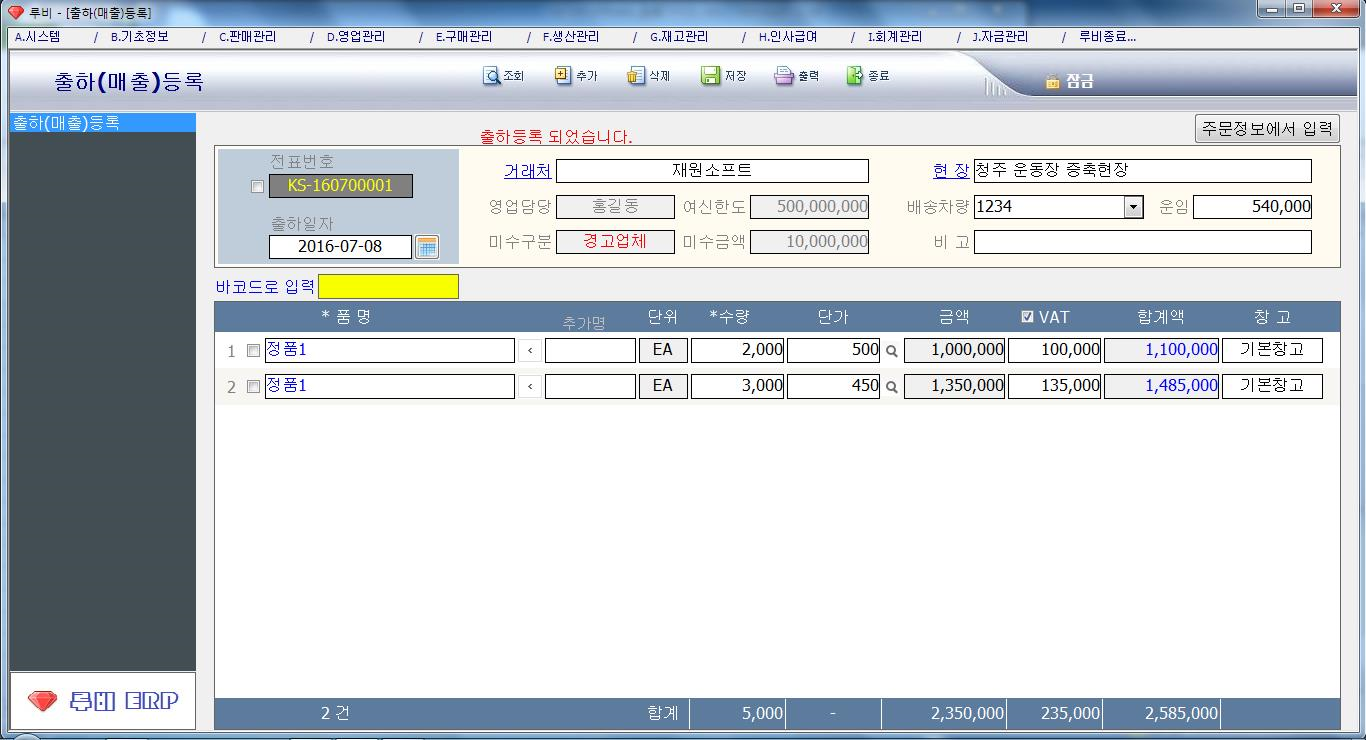This screenshot has width=1366, height=740.
Task: Click row 2 VAT field 135,000
Action: point(1055,386)
